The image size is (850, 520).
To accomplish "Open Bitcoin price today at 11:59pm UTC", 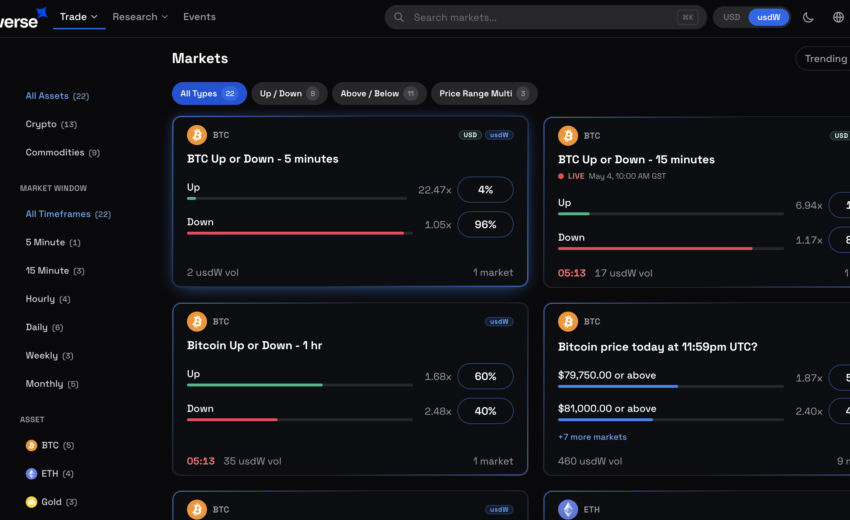I will click(x=658, y=346).
